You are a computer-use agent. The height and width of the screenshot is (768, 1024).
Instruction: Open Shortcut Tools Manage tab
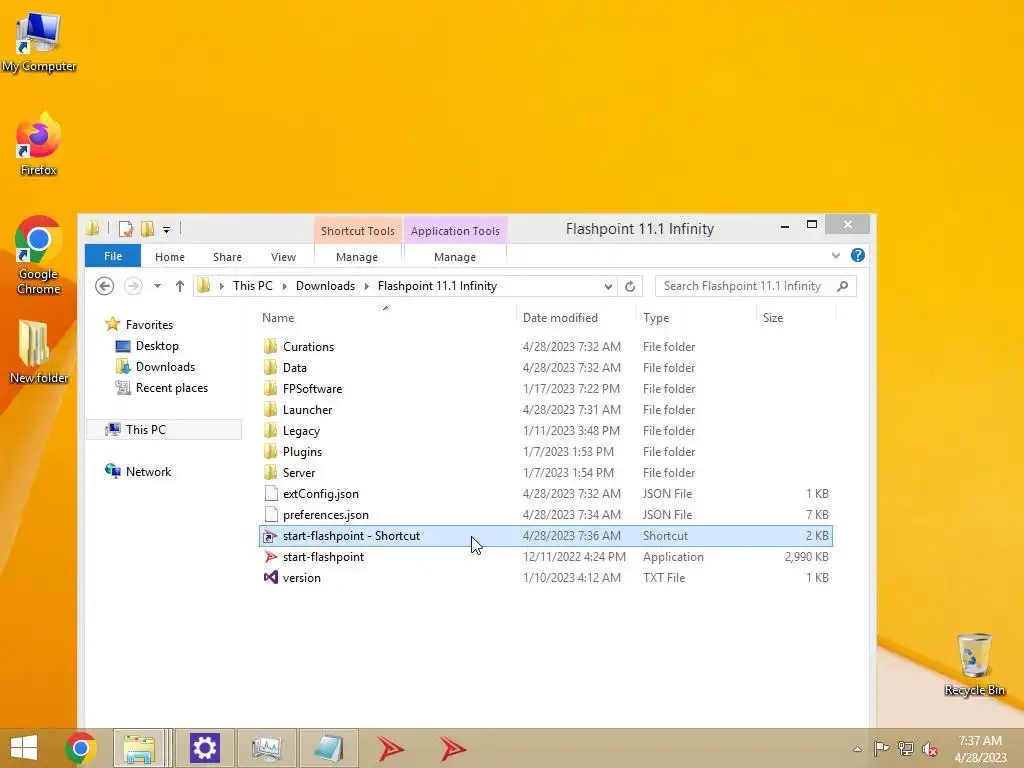(x=357, y=257)
